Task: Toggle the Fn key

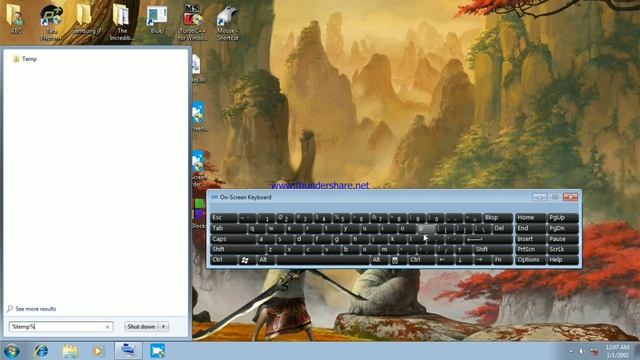Action: click(502, 260)
